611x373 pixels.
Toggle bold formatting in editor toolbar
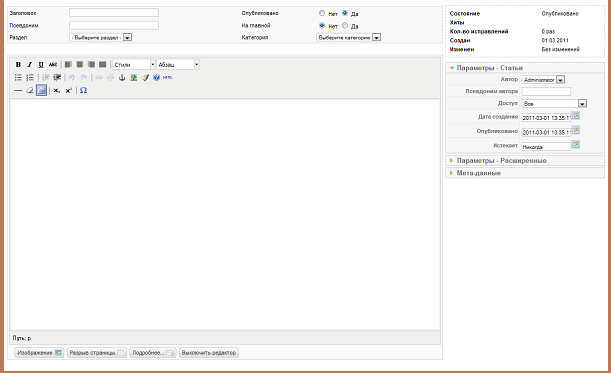(18, 65)
